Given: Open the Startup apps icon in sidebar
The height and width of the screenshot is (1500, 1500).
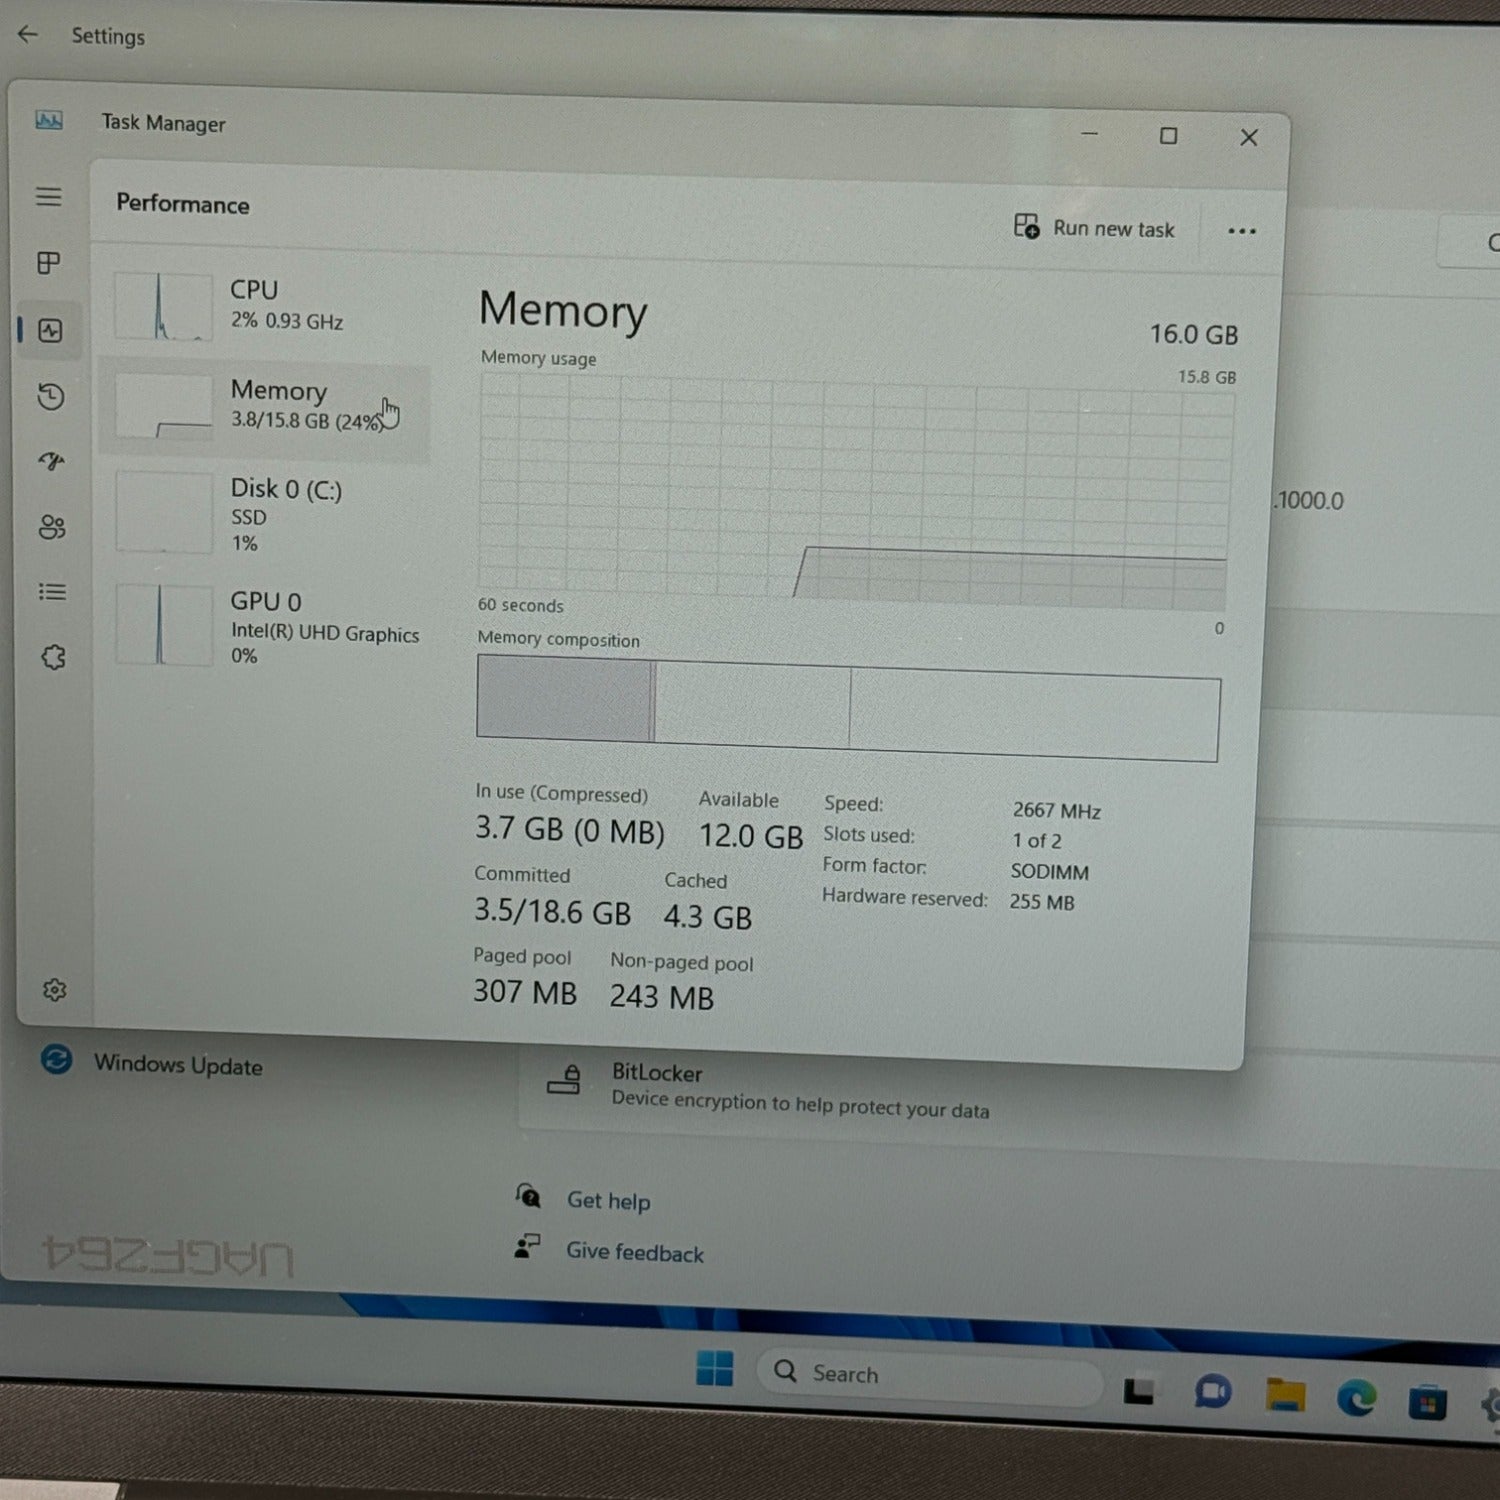Looking at the screenshot, I should [52, 461].
